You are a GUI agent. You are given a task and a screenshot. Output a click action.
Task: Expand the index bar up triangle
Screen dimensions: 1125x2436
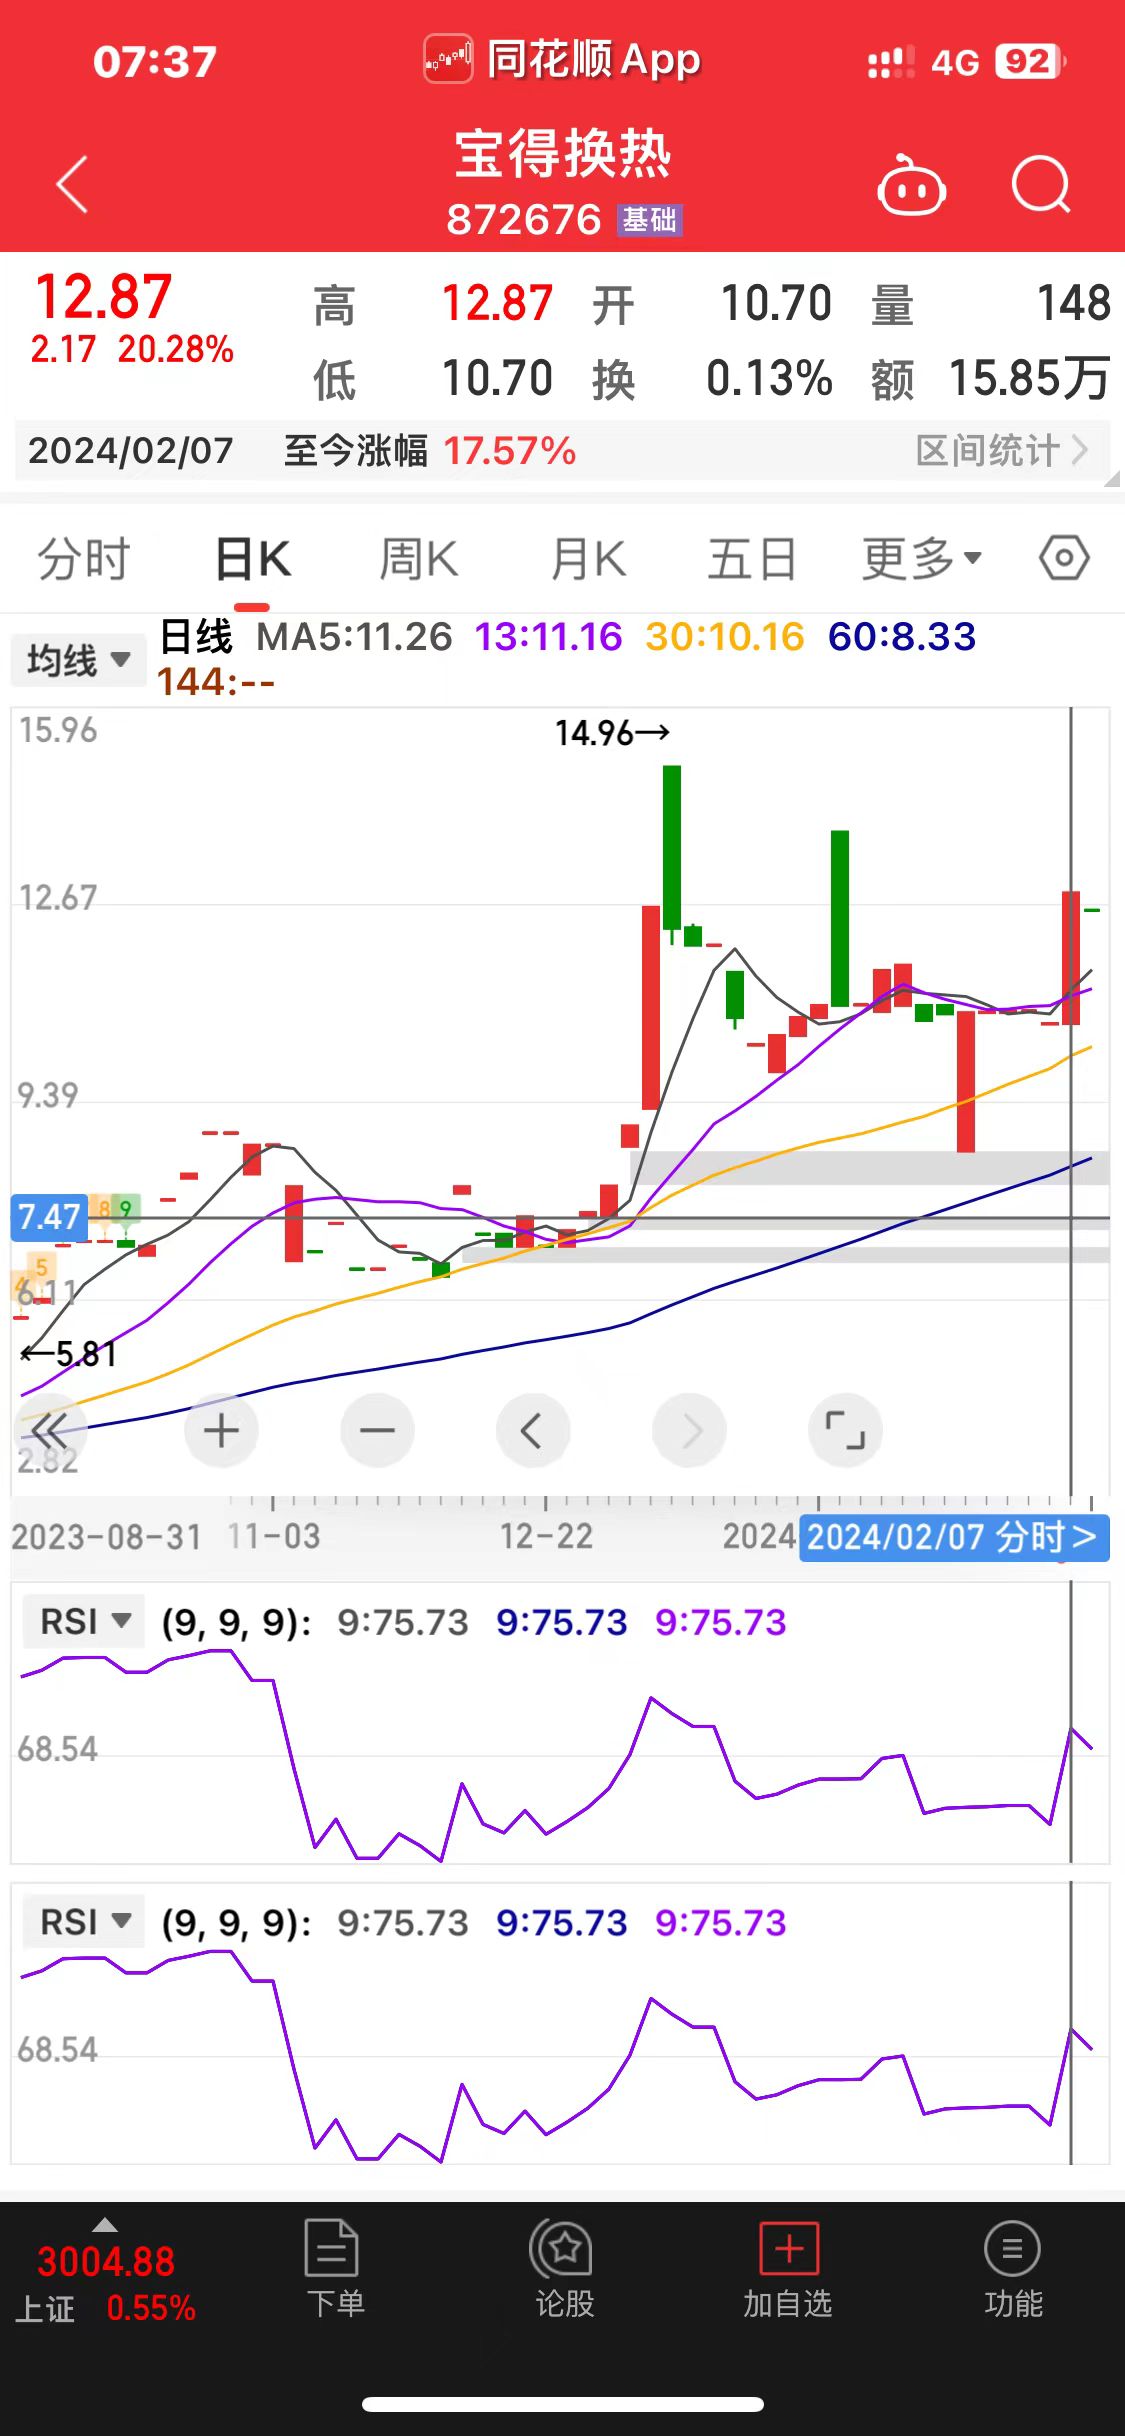(105, 2224)
